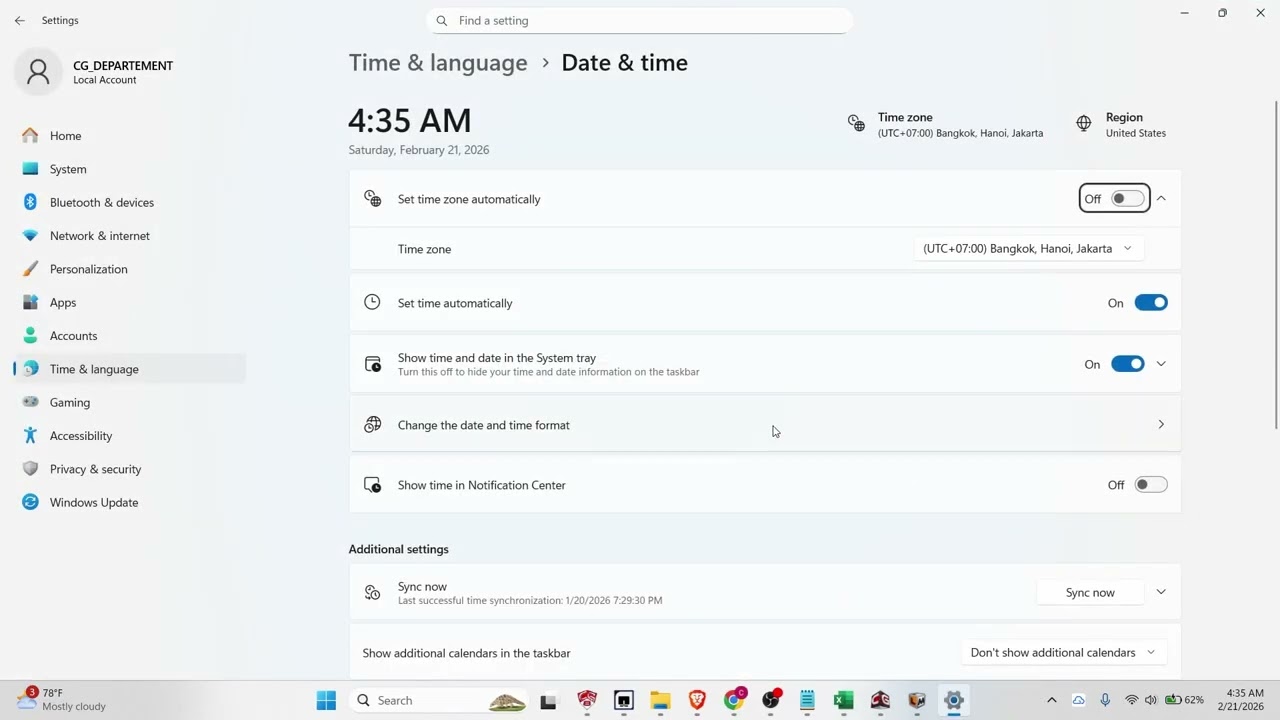Click the OneDrive cloud tray icon
1280x720 pixels.
(1079, 700)
